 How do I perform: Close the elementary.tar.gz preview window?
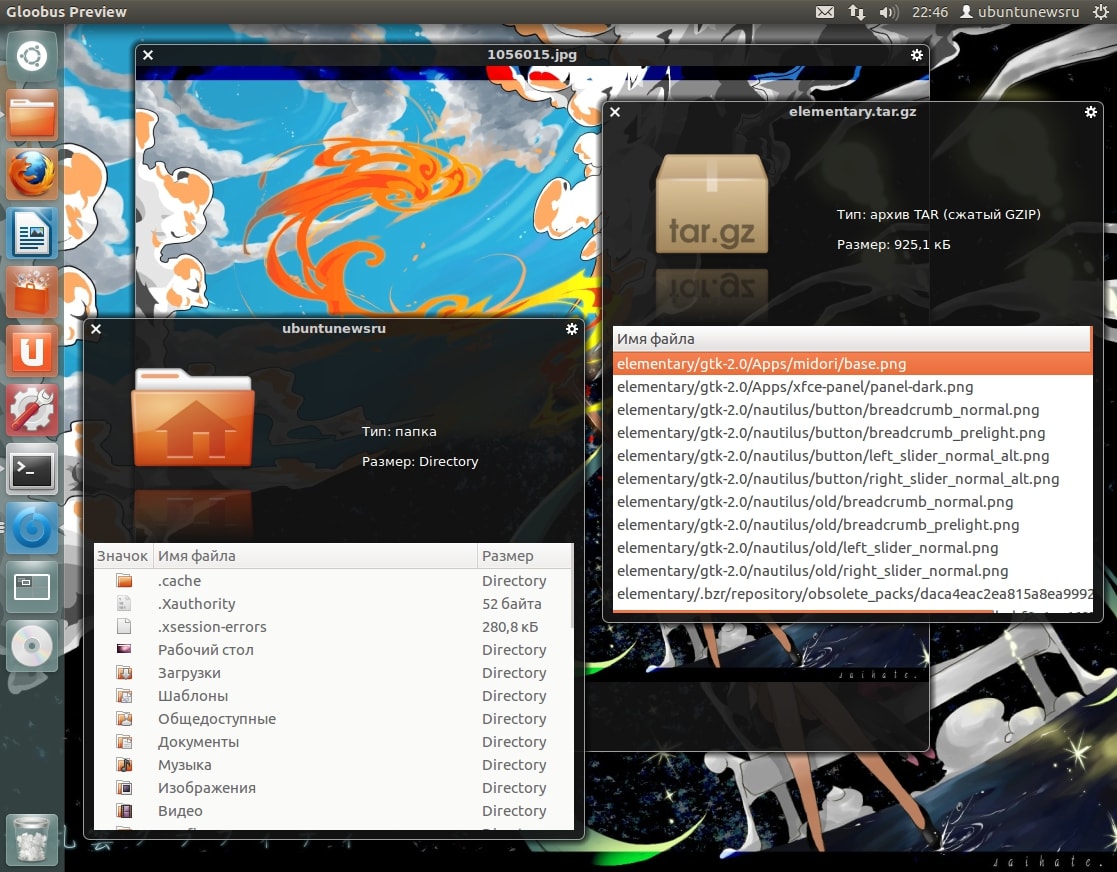[615, 112]
